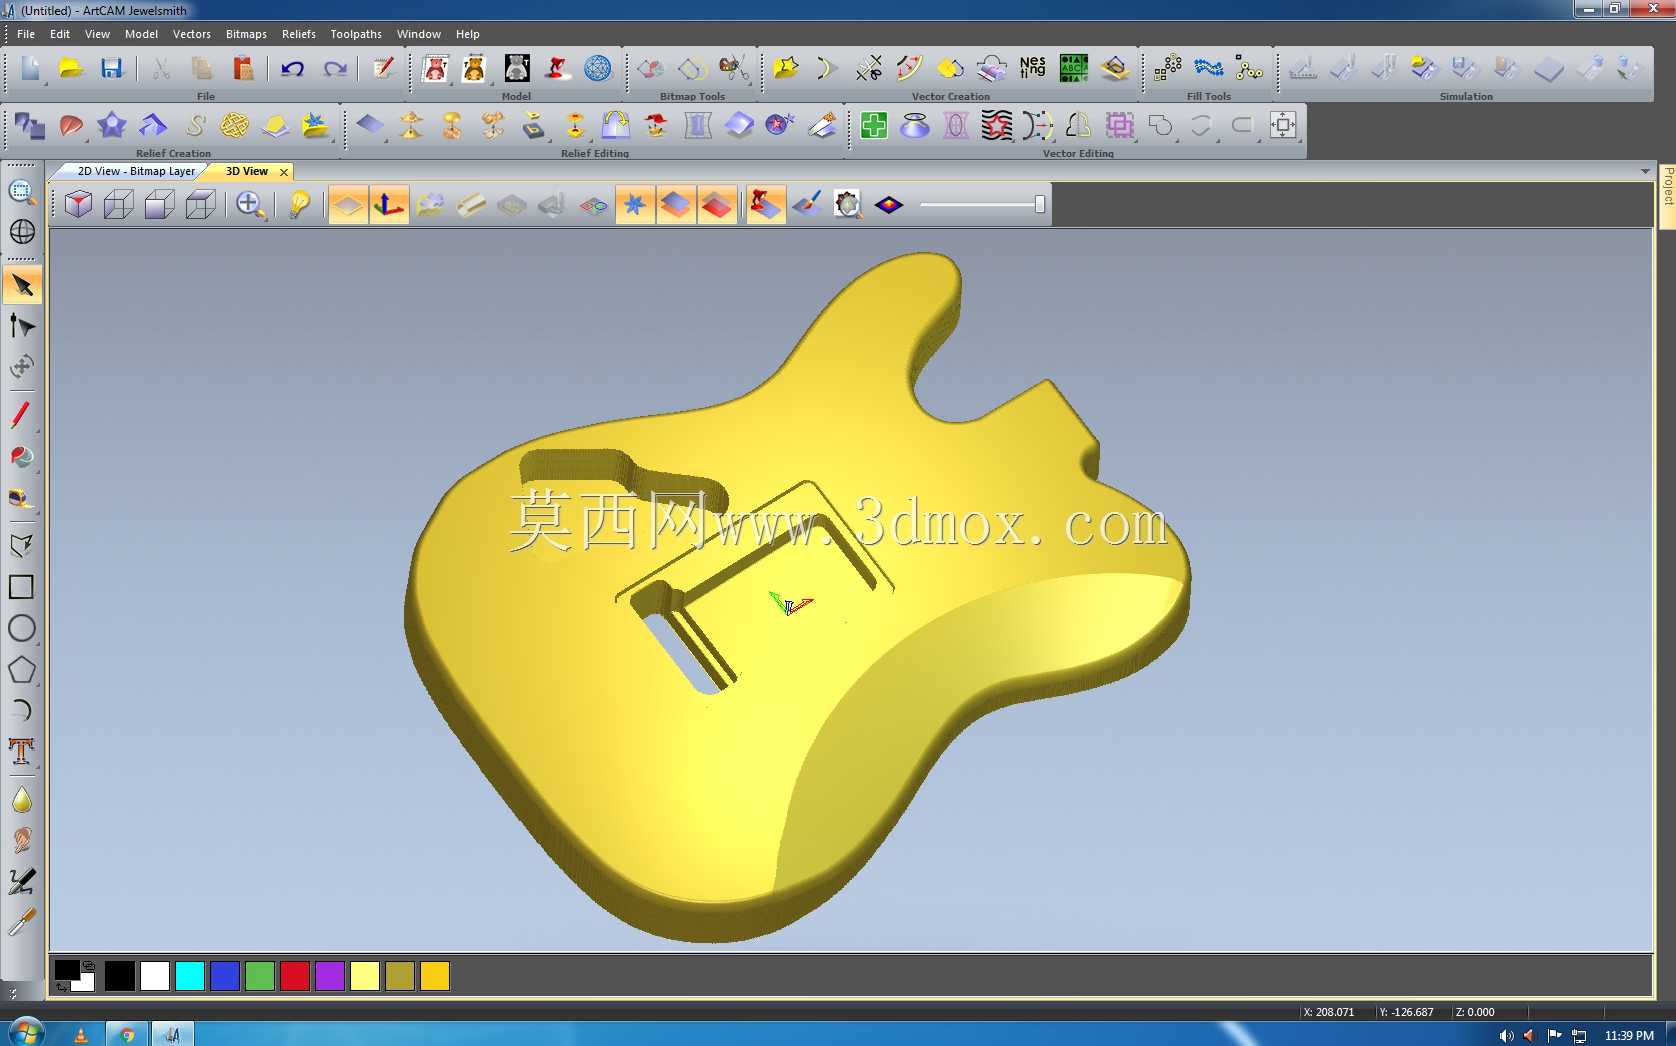Toggle the origin axes display button
The width and height of the screenshot is (1676, 1046).
click(389, 205)
